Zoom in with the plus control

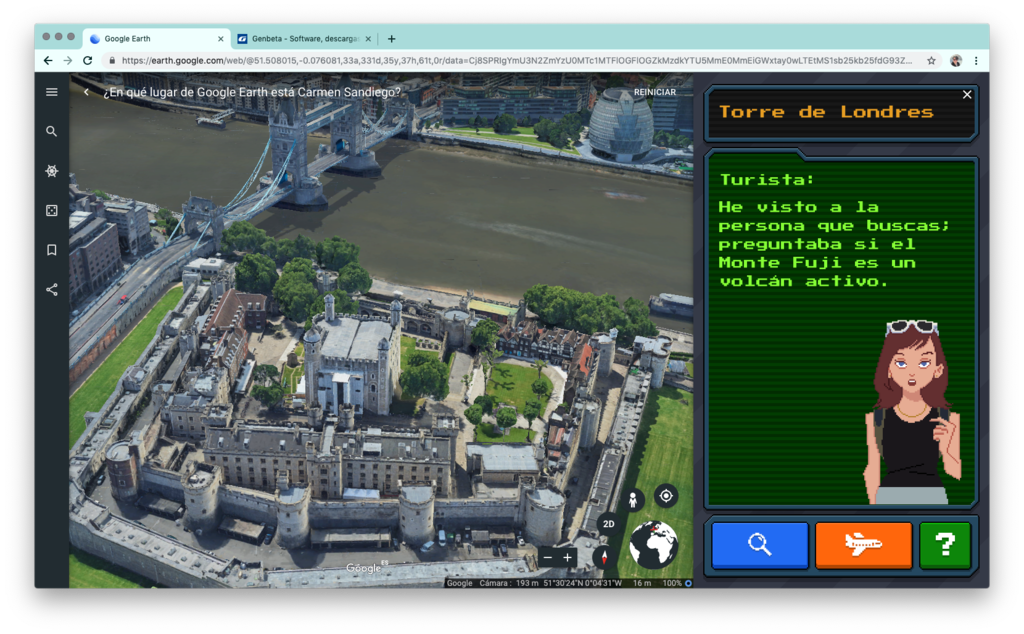[567, 558]
